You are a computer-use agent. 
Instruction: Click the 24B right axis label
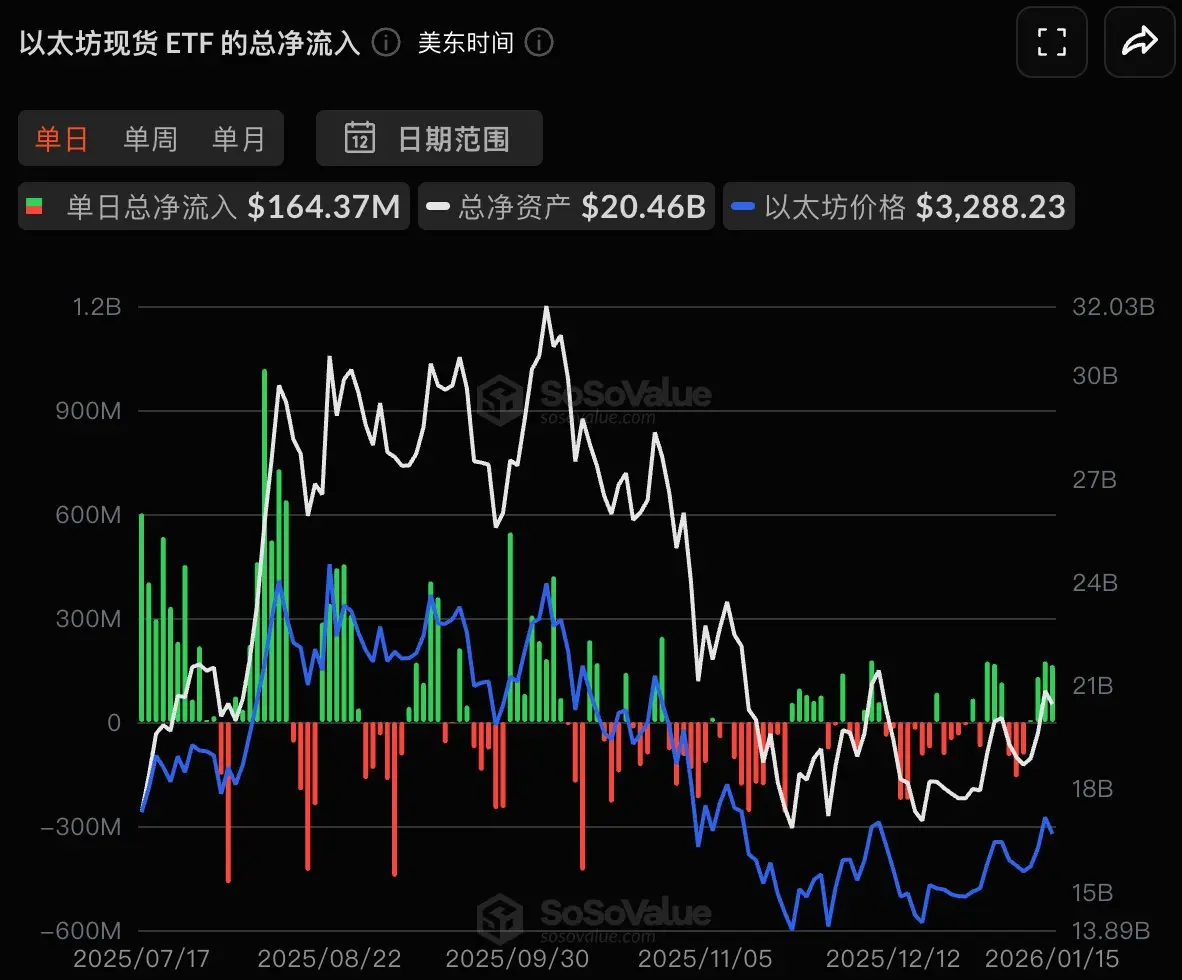click(1095, 583)
